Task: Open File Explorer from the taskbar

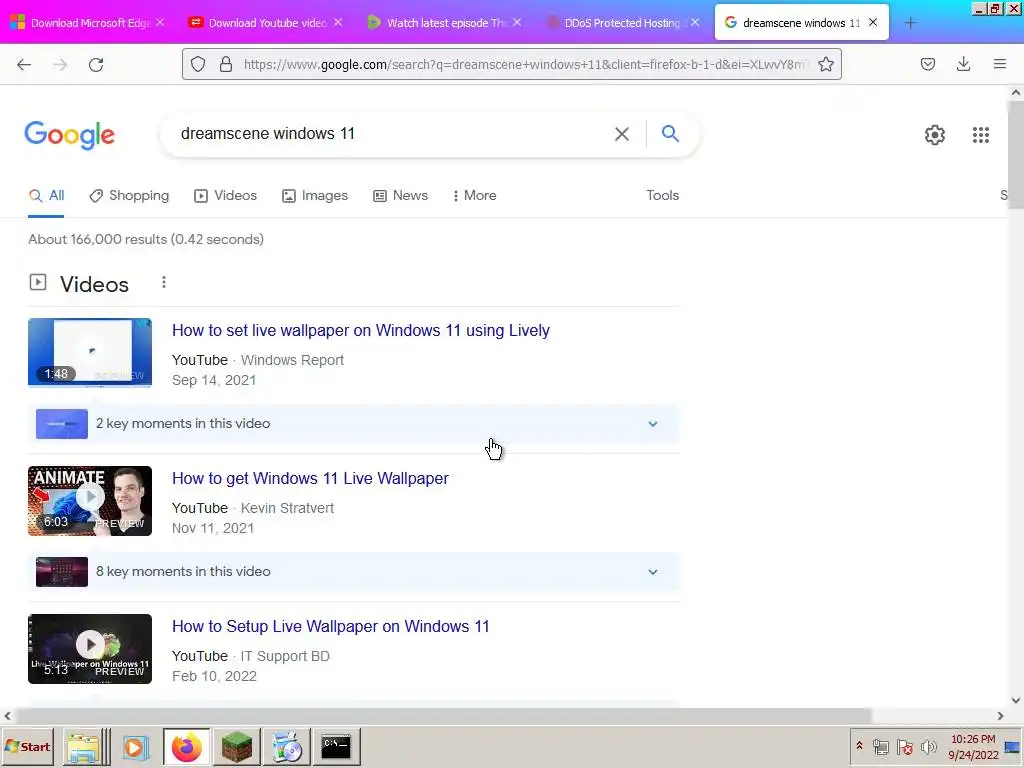Action: pyautogui.click(x=84, y=747)
